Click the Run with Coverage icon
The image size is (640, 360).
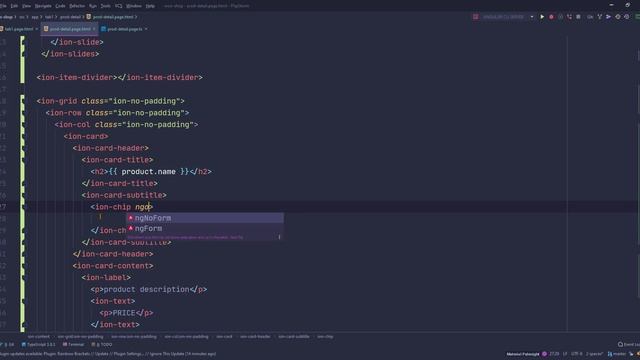pyautogui.click(x=560, y=17)
